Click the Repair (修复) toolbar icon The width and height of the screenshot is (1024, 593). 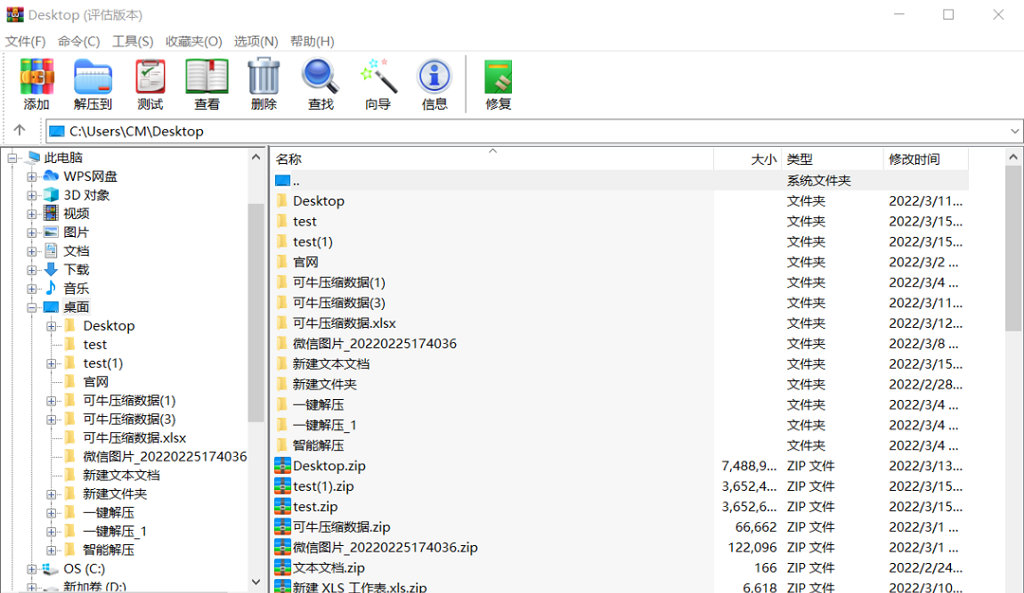pyautogui.click(x=498, y=77)
